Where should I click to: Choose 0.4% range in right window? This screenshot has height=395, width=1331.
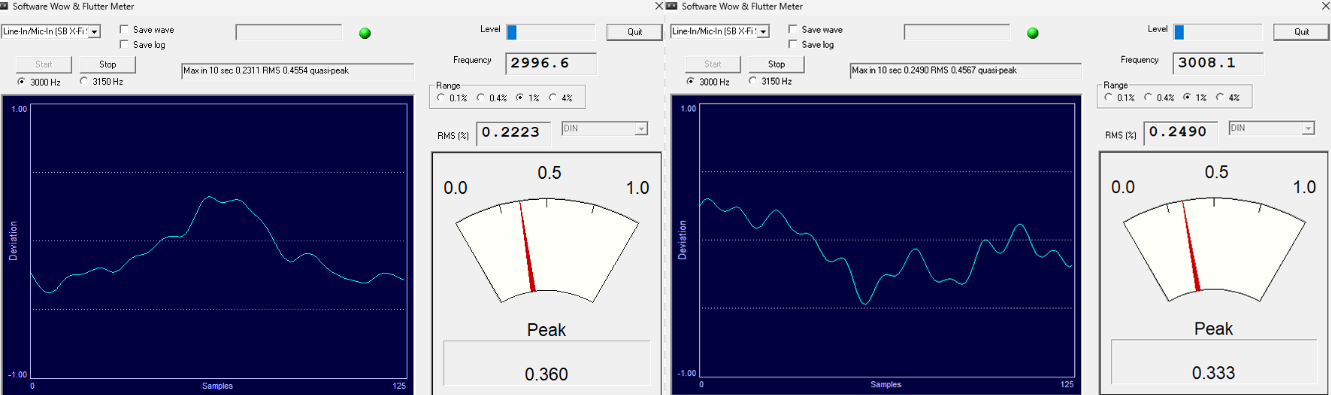1149,97
